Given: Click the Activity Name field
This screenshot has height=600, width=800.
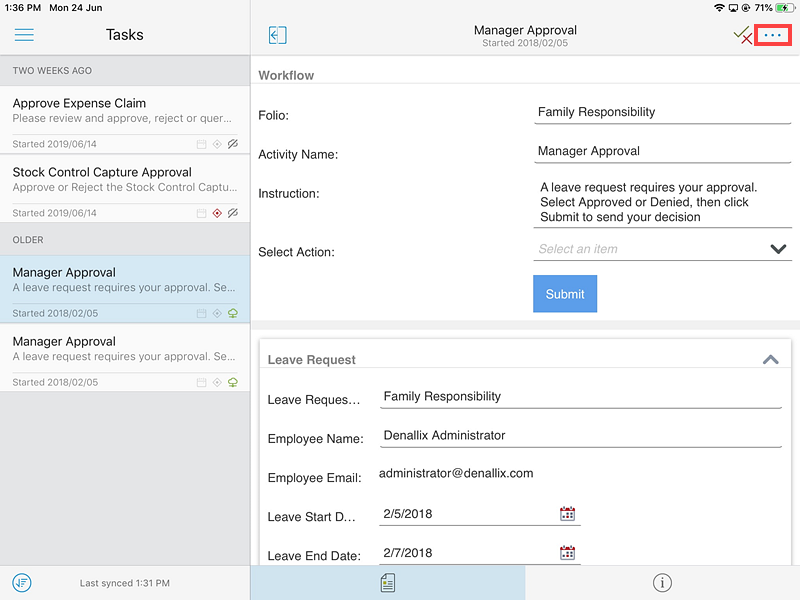Looking at the screenshot, I should 662,152.
